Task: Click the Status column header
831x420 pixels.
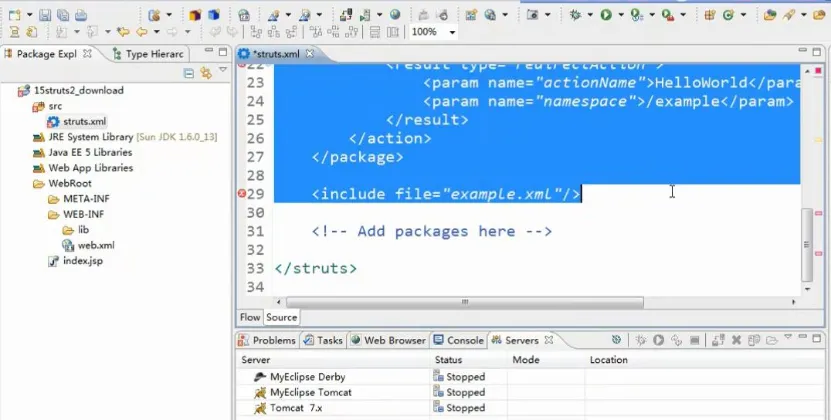Action: coord(468,360)
